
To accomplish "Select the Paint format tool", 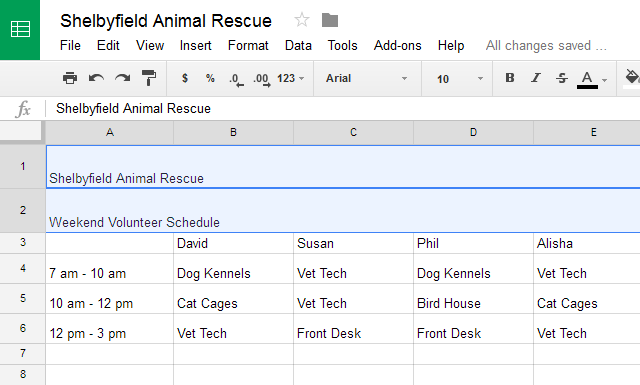I will tap(149, 78).
